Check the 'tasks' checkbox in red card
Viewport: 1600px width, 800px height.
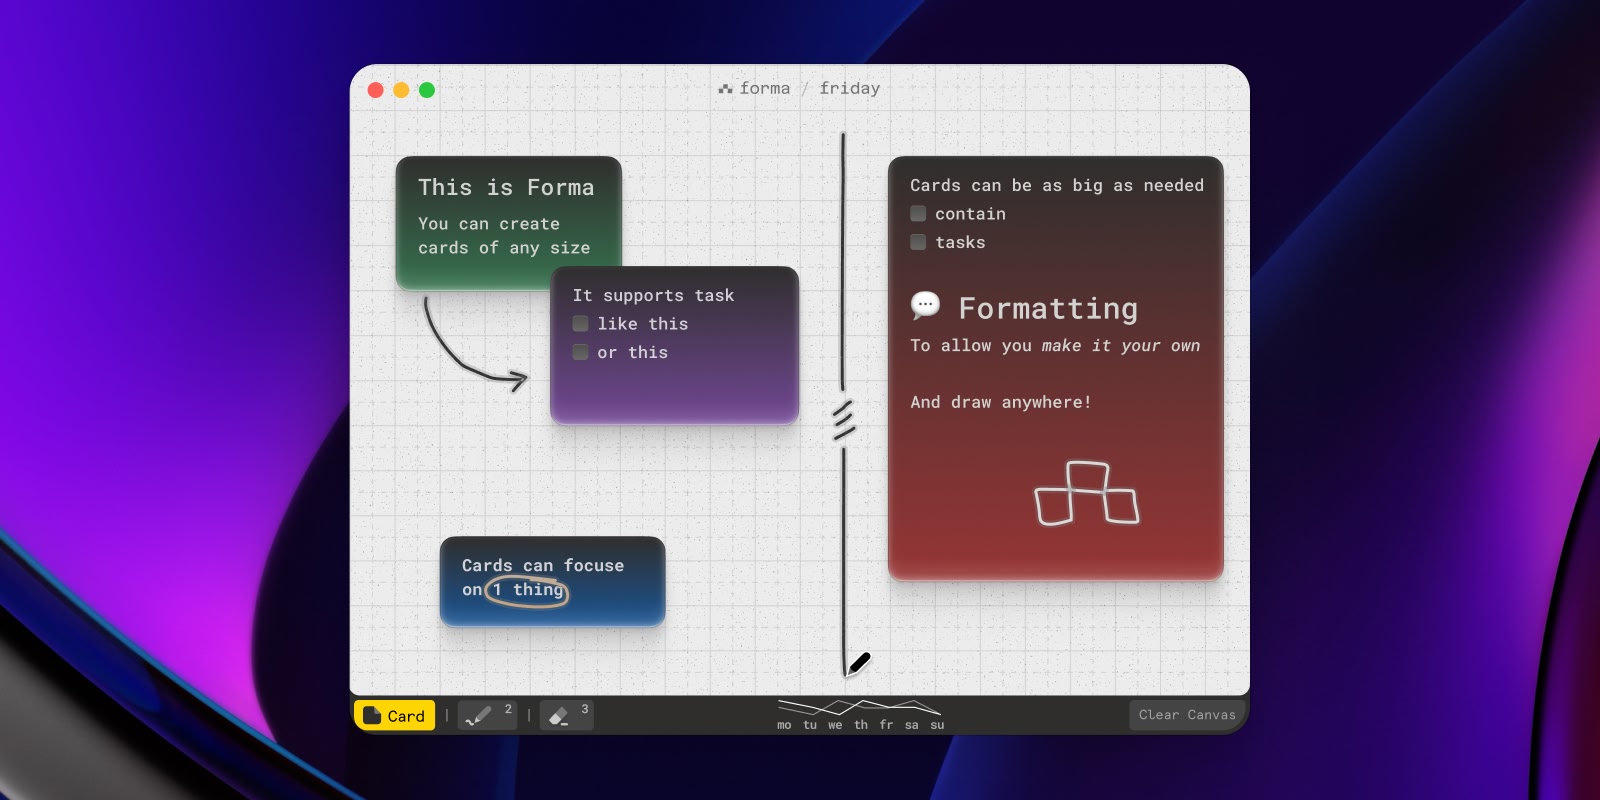[x=918, y=242]
